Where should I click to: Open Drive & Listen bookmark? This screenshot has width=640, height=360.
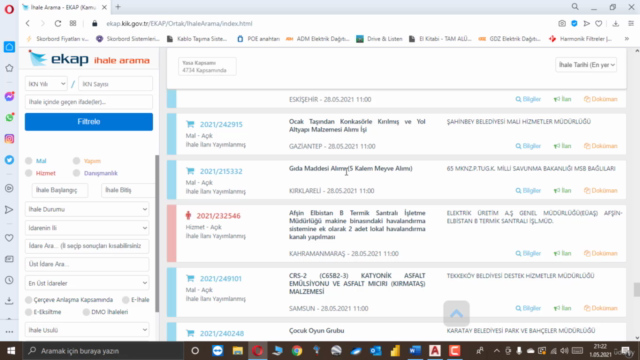click(x=379, y=39)
